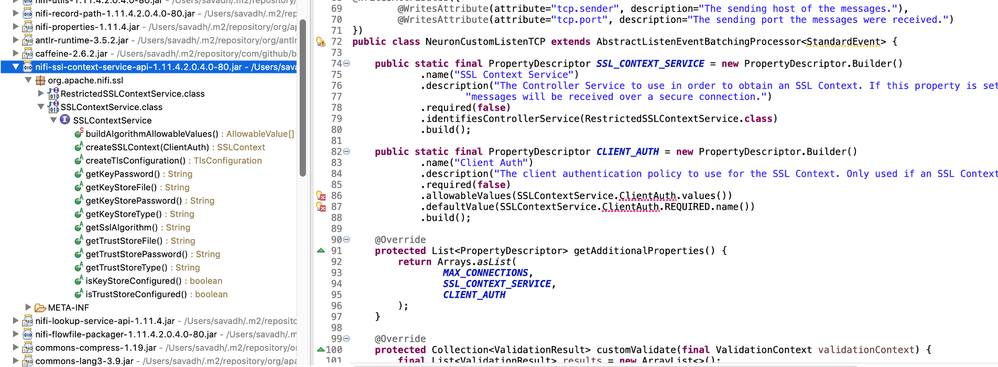Viewport: 998px width, 367px height.
Task: Click the nifi-properties jar icon
Action: tap(27, 26)
